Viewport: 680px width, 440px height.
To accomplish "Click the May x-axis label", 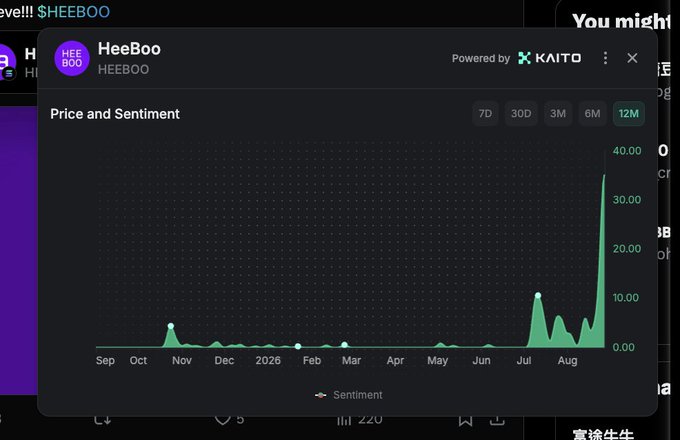I will [438, 361].
